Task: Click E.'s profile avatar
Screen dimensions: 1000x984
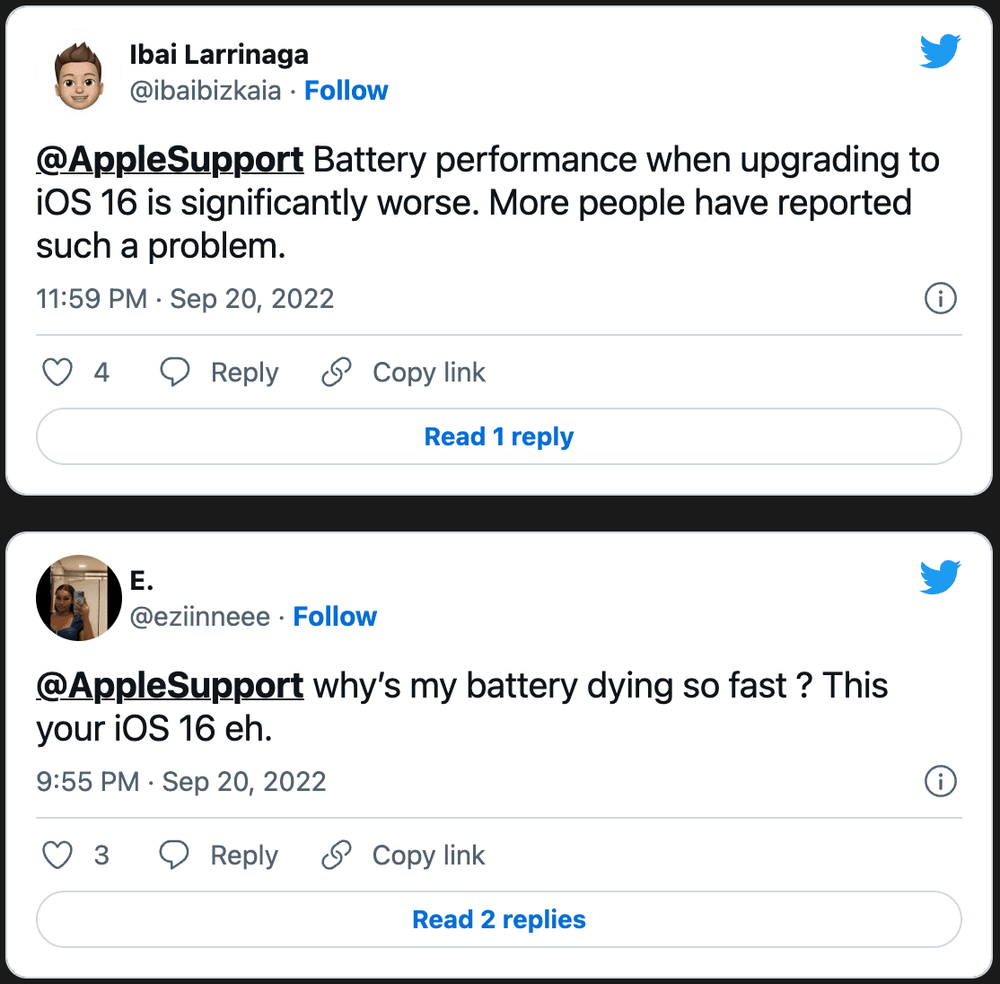Action: [79, 597]
